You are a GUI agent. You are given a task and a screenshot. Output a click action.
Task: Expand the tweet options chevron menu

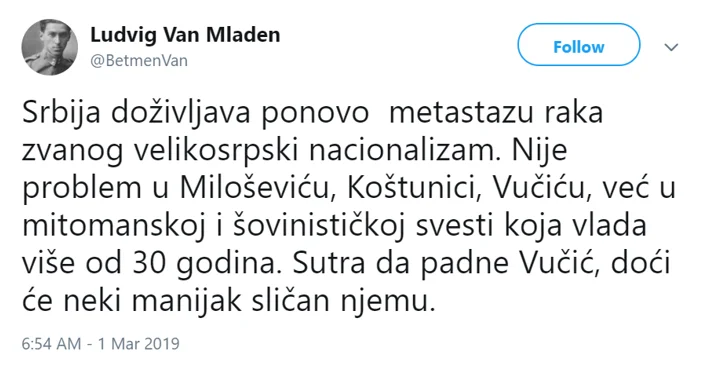pyautogui.click(x=671, y=47)
